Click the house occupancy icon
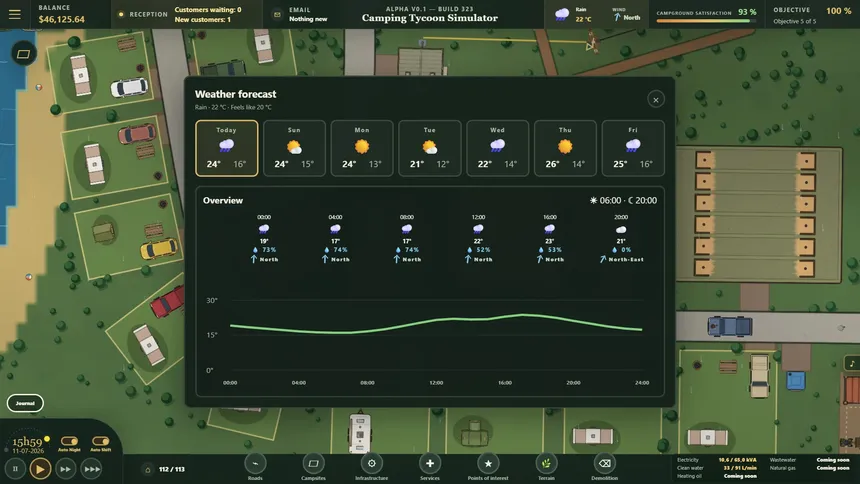 [x=148, y=470]
